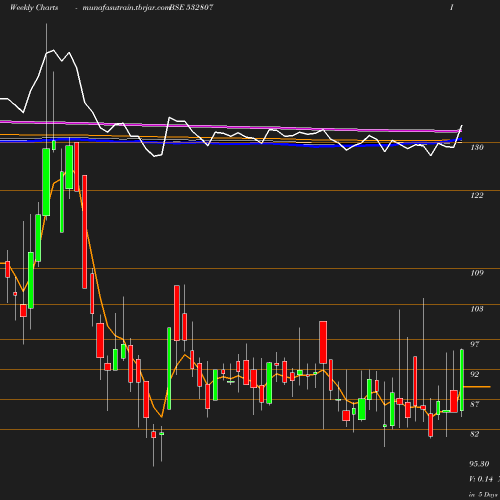Image resolution: width=500 pixels, height=500 pixels.
Task: Click the 'V: 0.14' volume value
Action: 481,479
